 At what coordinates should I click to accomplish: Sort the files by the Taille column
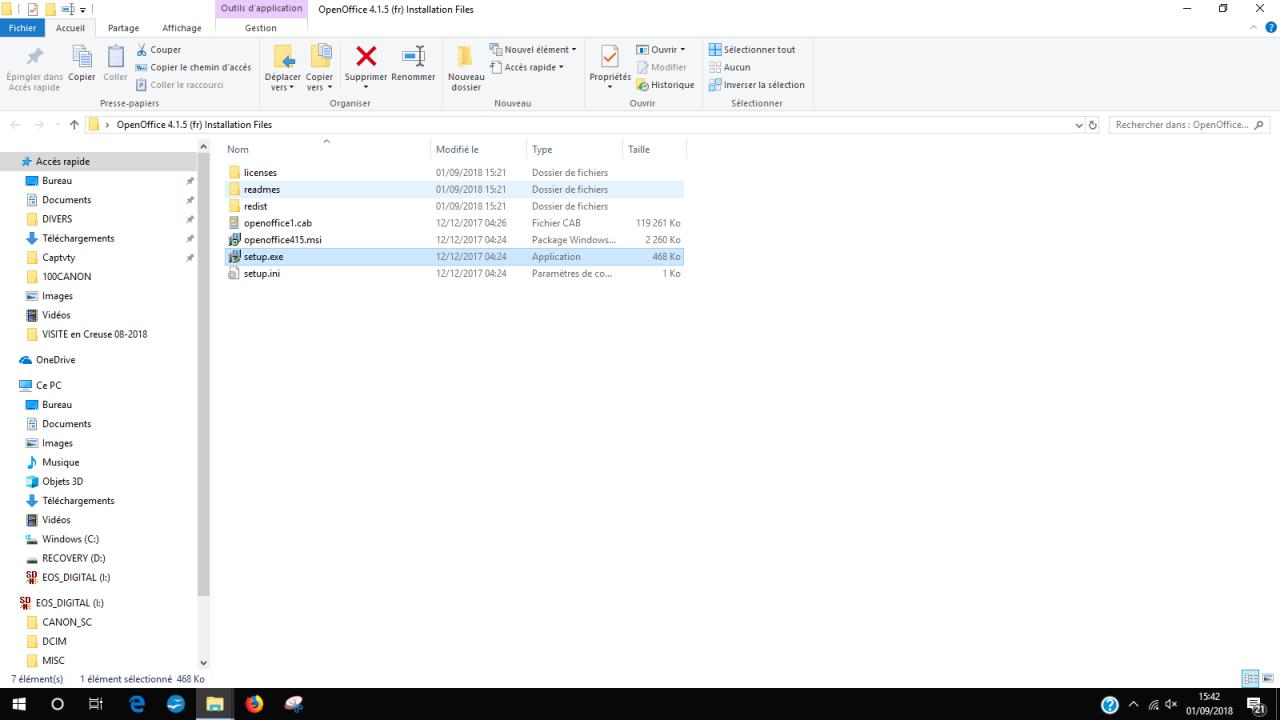654,149
